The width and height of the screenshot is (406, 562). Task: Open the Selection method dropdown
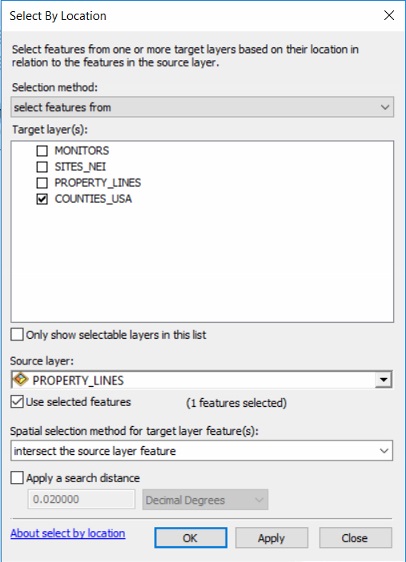coord(202,107)
